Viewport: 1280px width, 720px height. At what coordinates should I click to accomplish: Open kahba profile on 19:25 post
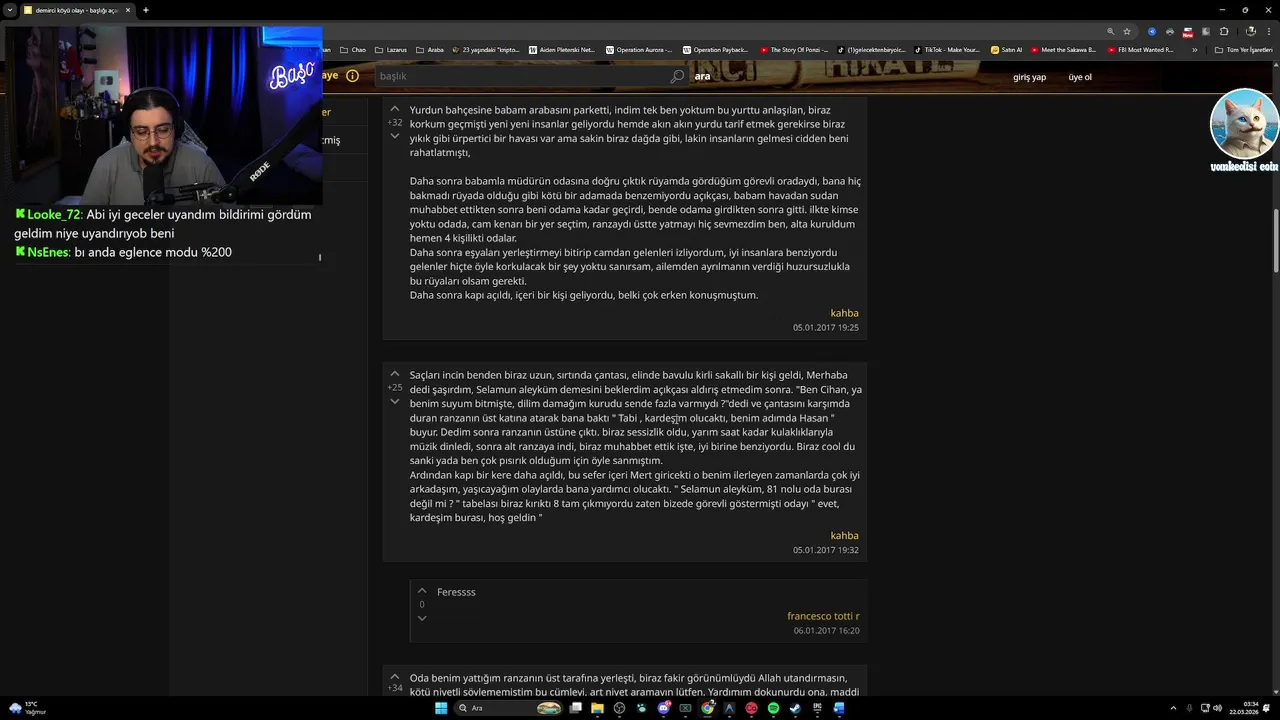click(844, 313)
